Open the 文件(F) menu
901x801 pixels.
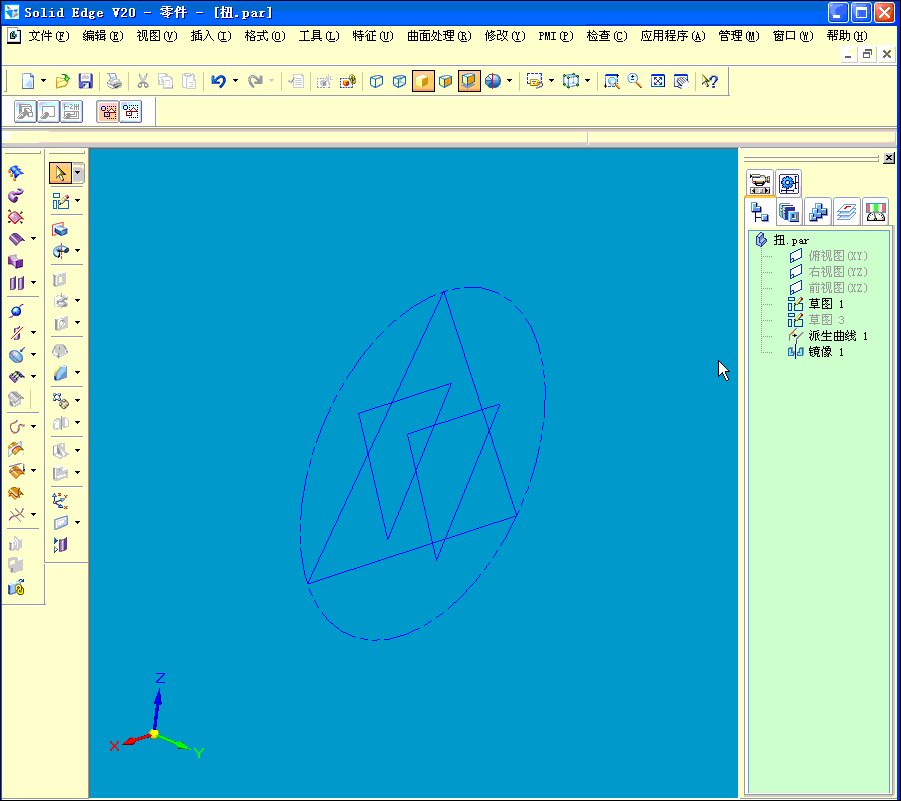click(49, 36)
